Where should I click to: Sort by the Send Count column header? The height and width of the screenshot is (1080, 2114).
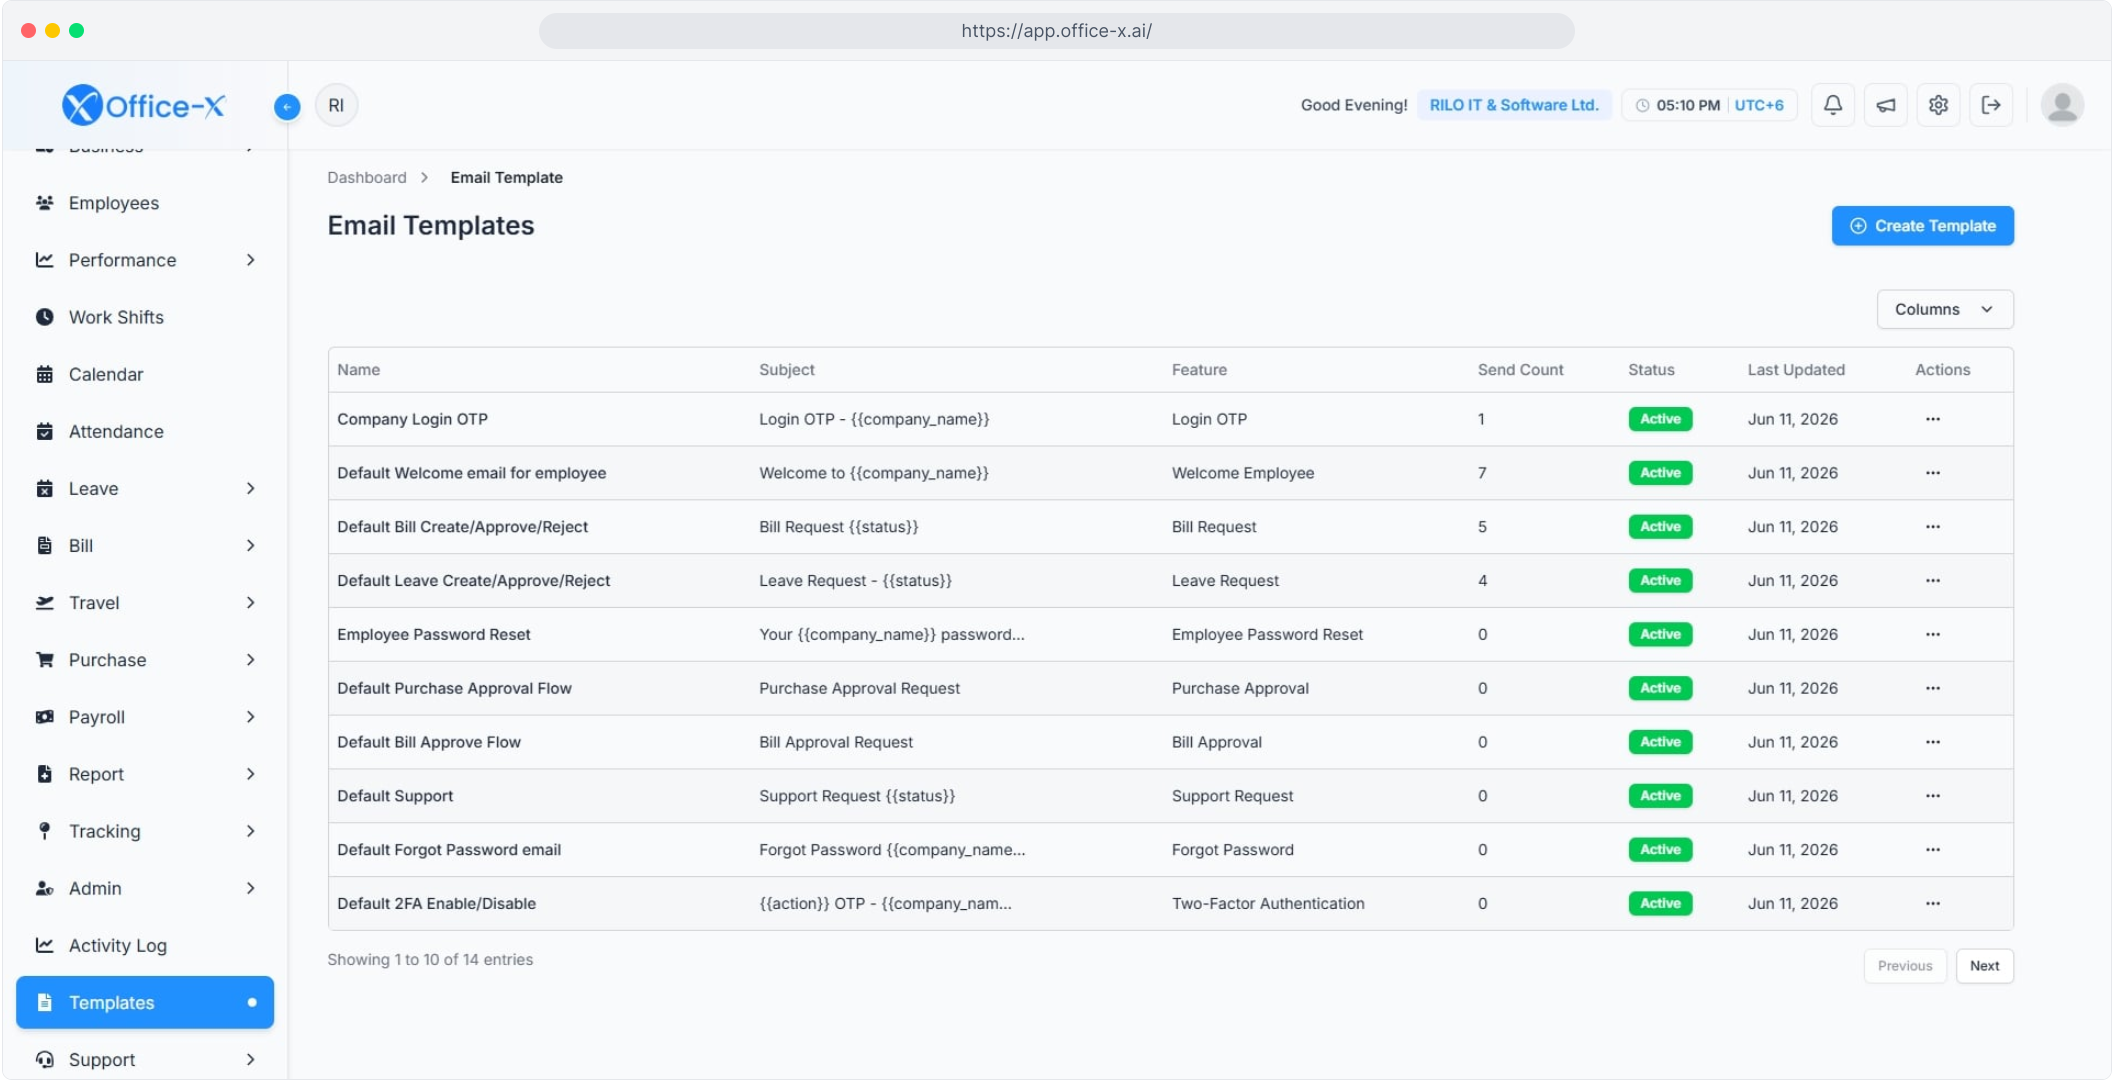pyautogui.click(x=1520, y=370)
